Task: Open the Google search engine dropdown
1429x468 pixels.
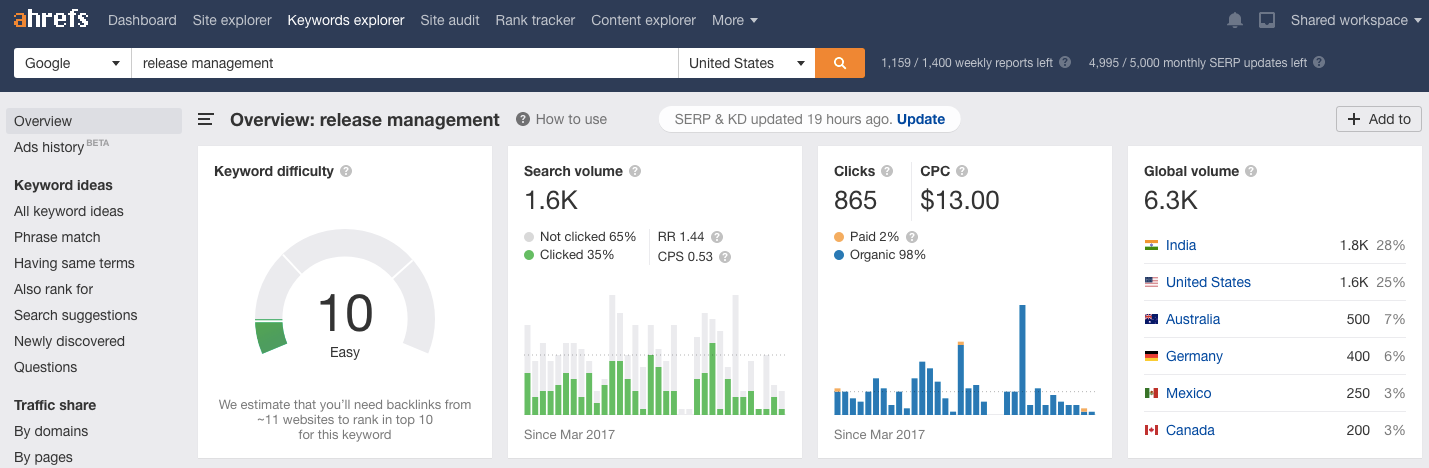Action: pyautogui.click(x=73, y=63)
